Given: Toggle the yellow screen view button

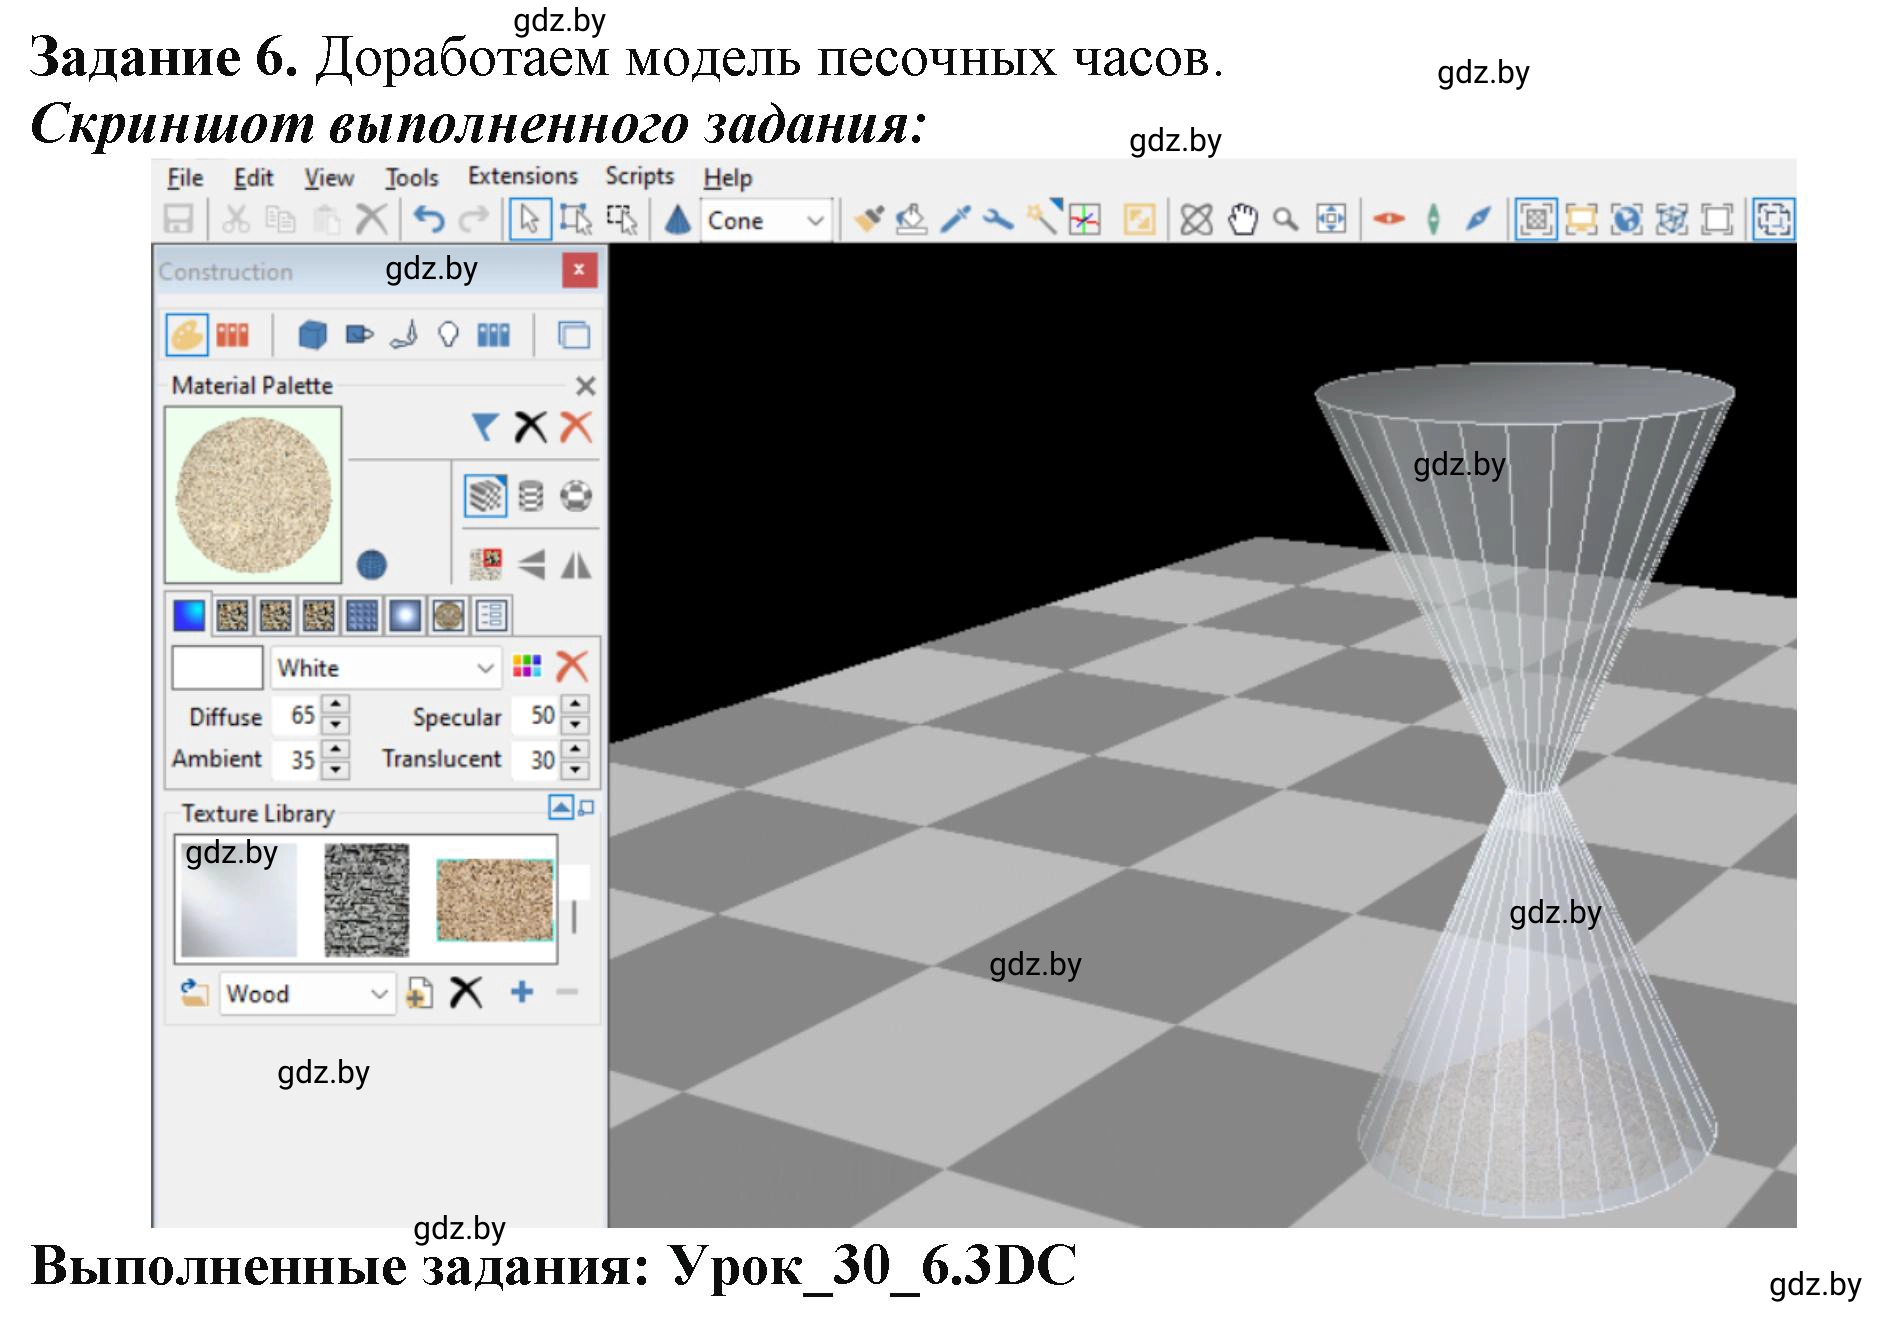Looking at the screenshot, I should click(x=1581, y=219).
